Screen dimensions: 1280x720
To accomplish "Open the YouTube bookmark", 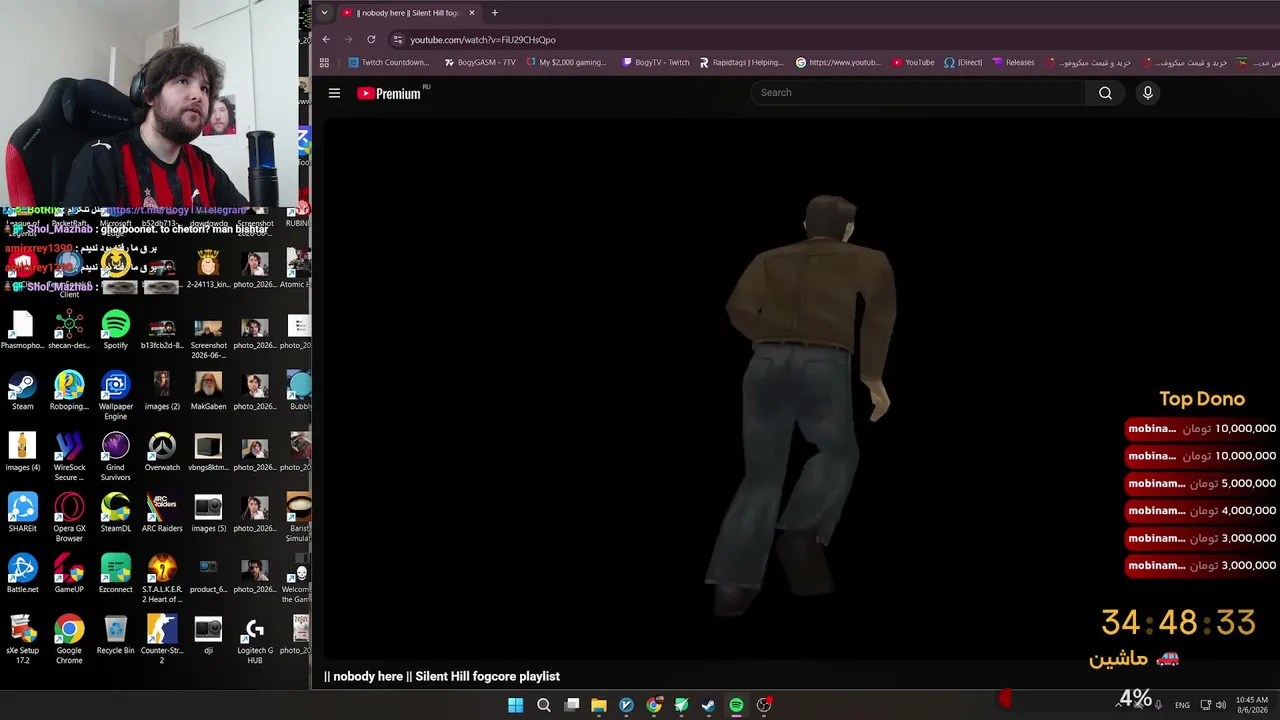I will tap(912, 62).
